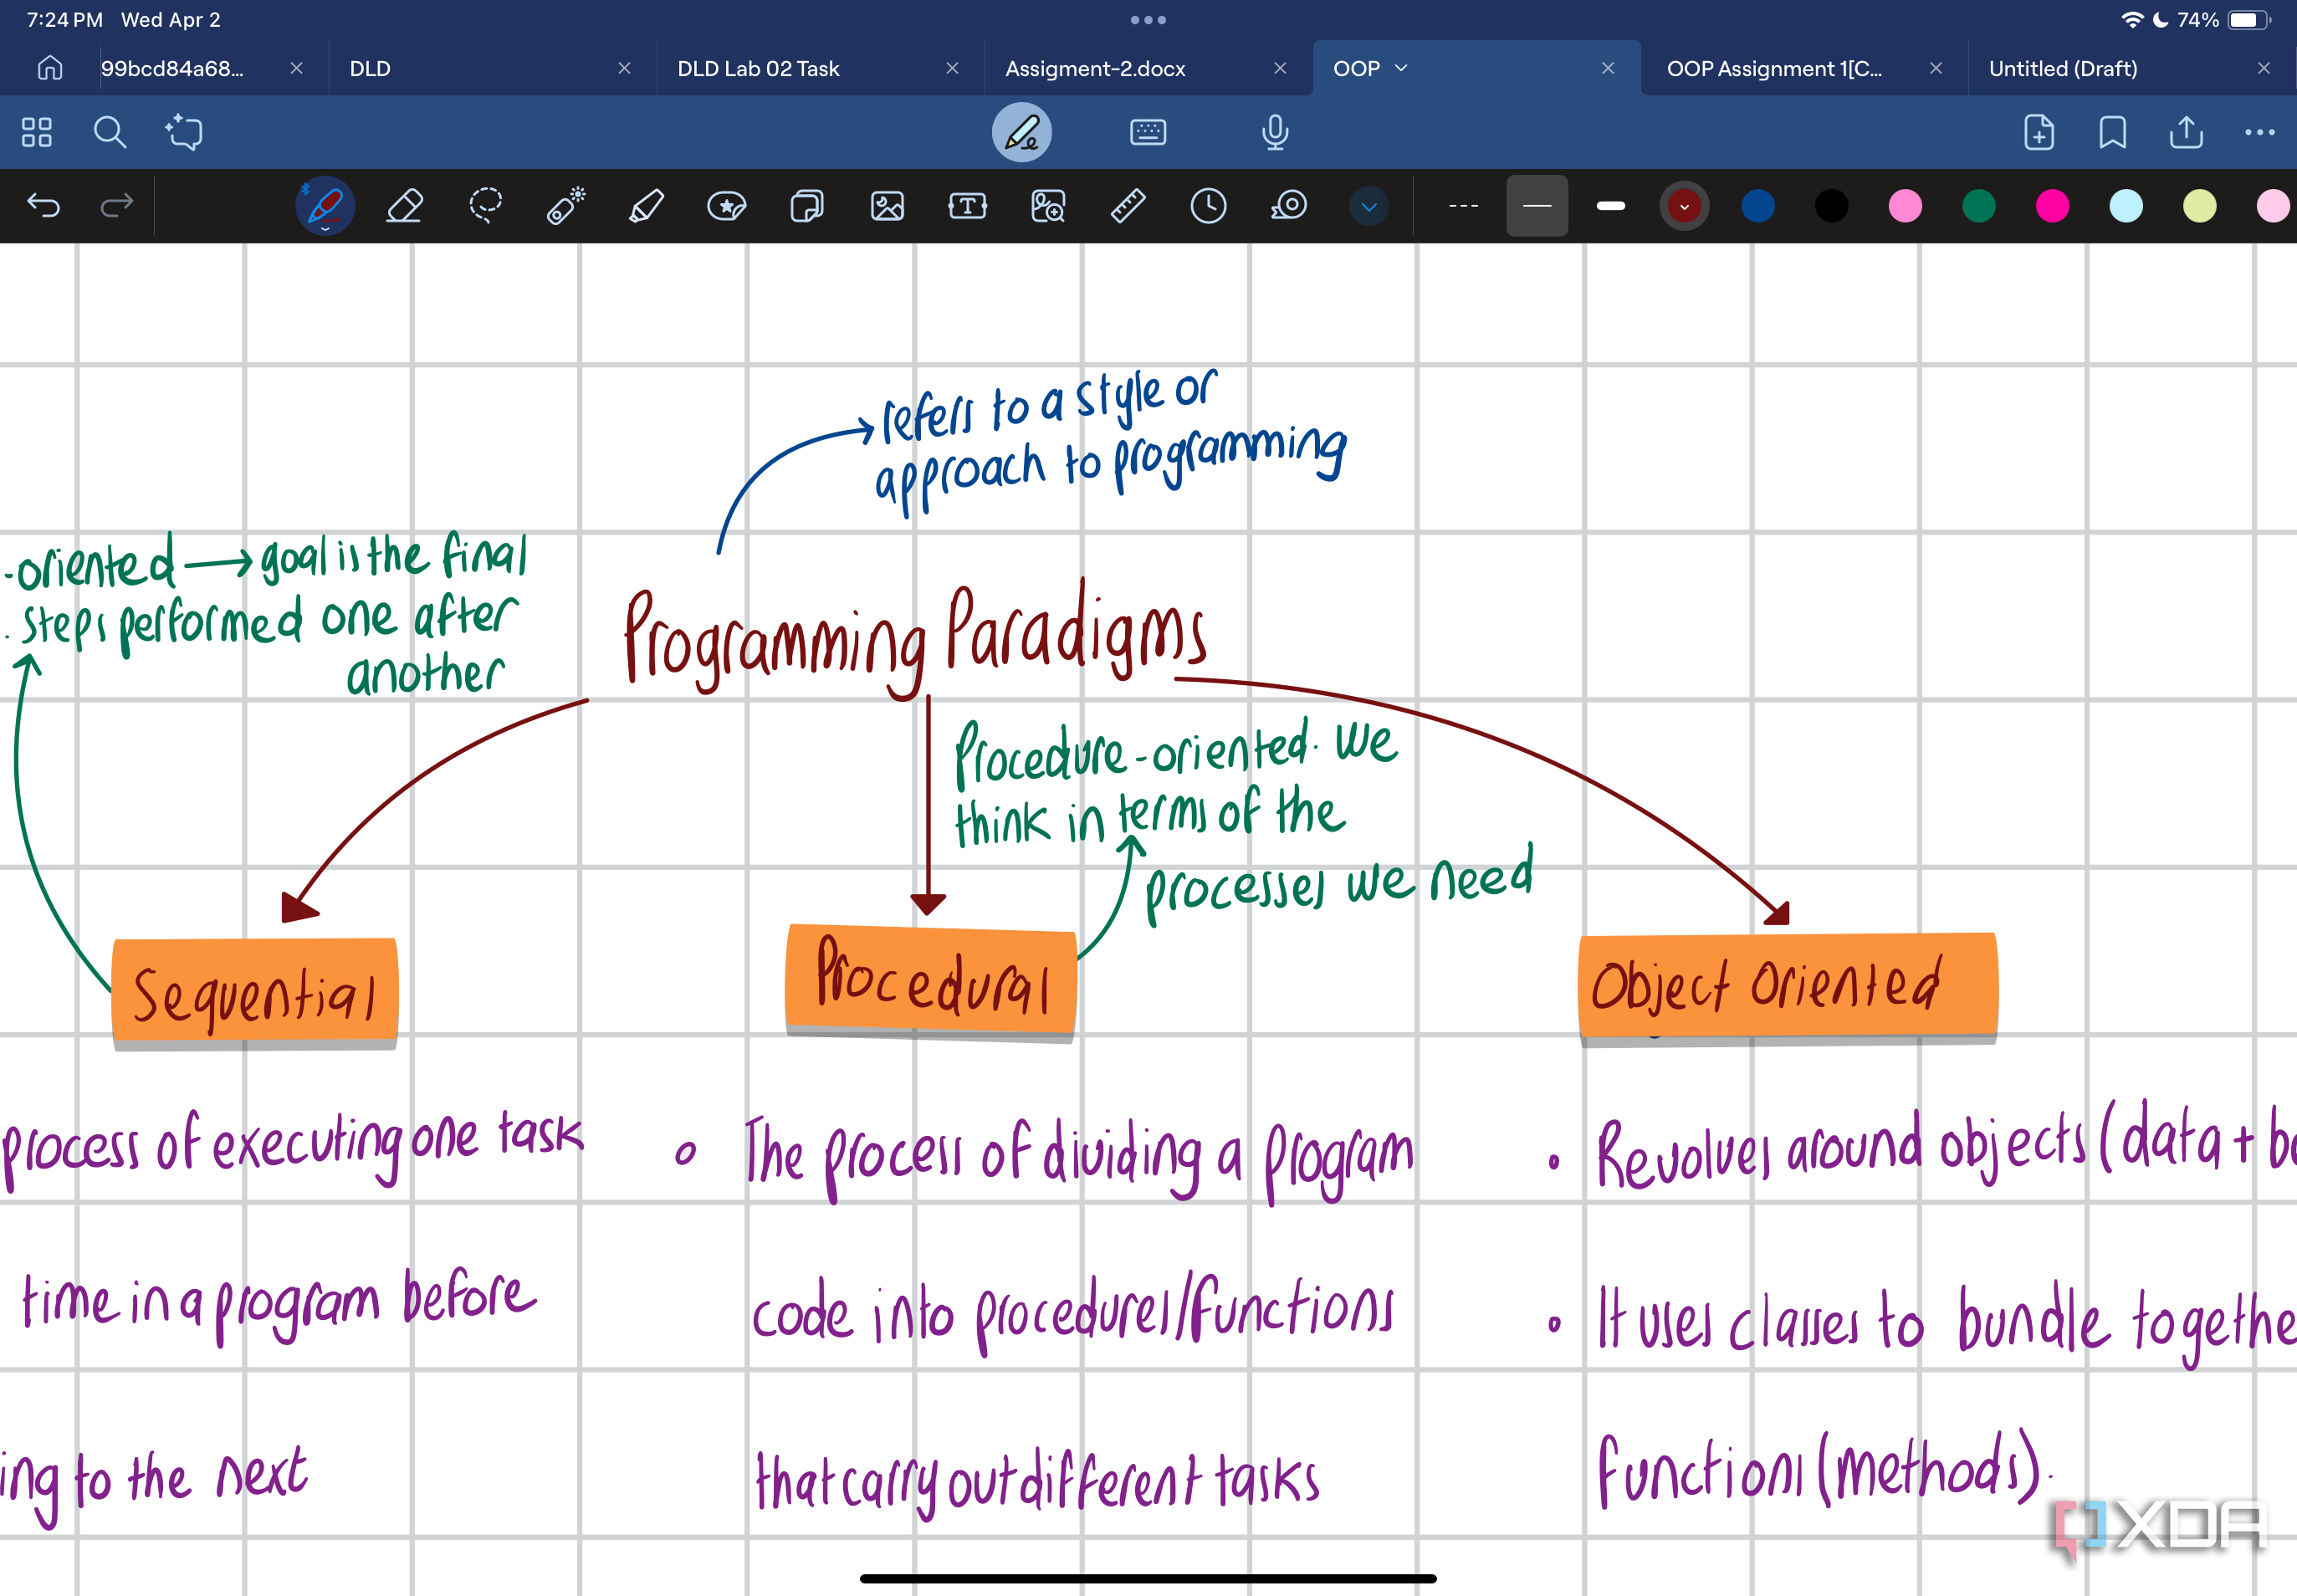
Task: Close the Untitled (Draft) tab
Action: 2264,68
